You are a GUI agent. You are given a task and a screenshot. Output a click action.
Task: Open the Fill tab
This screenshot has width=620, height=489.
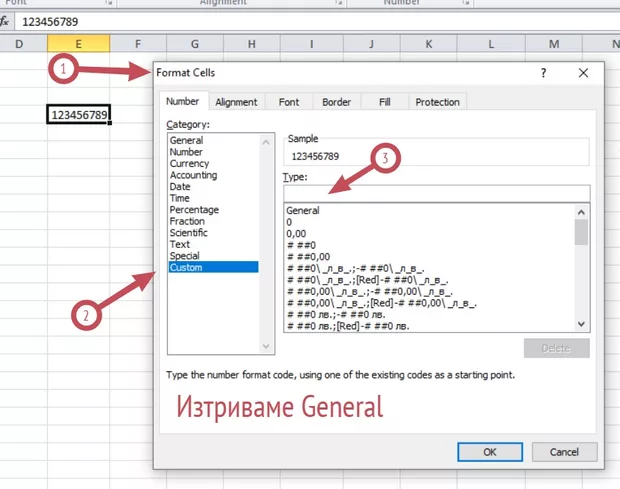tap(384, 102)
